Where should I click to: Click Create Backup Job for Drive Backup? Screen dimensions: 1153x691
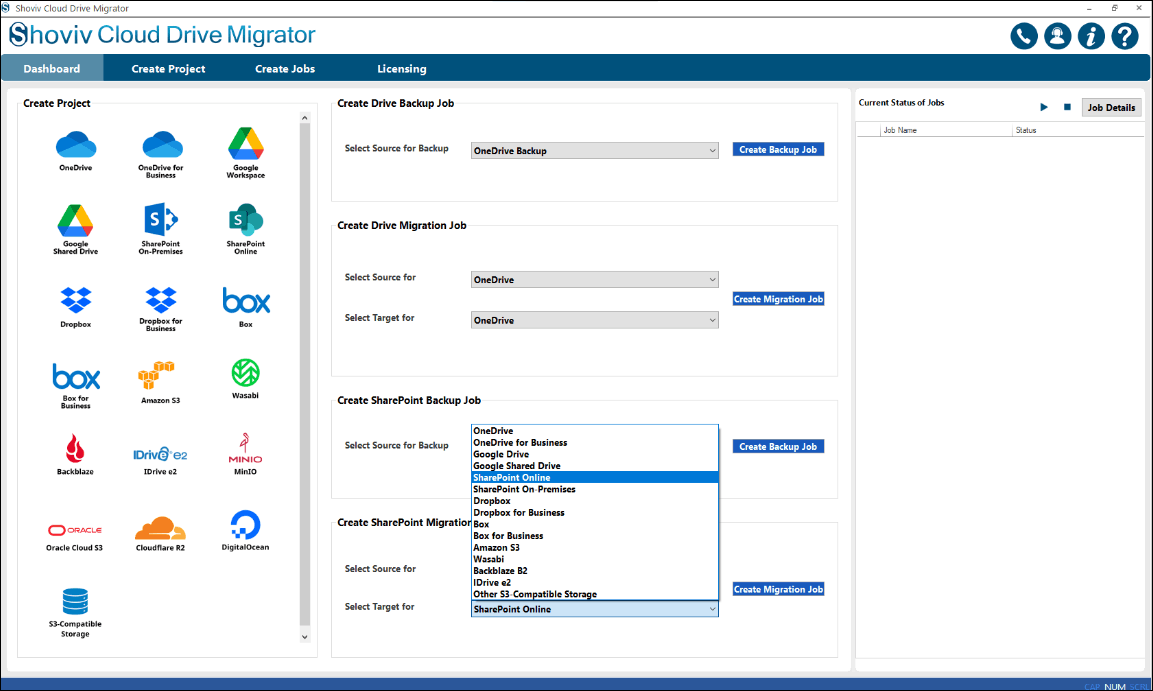pos(778,149)
